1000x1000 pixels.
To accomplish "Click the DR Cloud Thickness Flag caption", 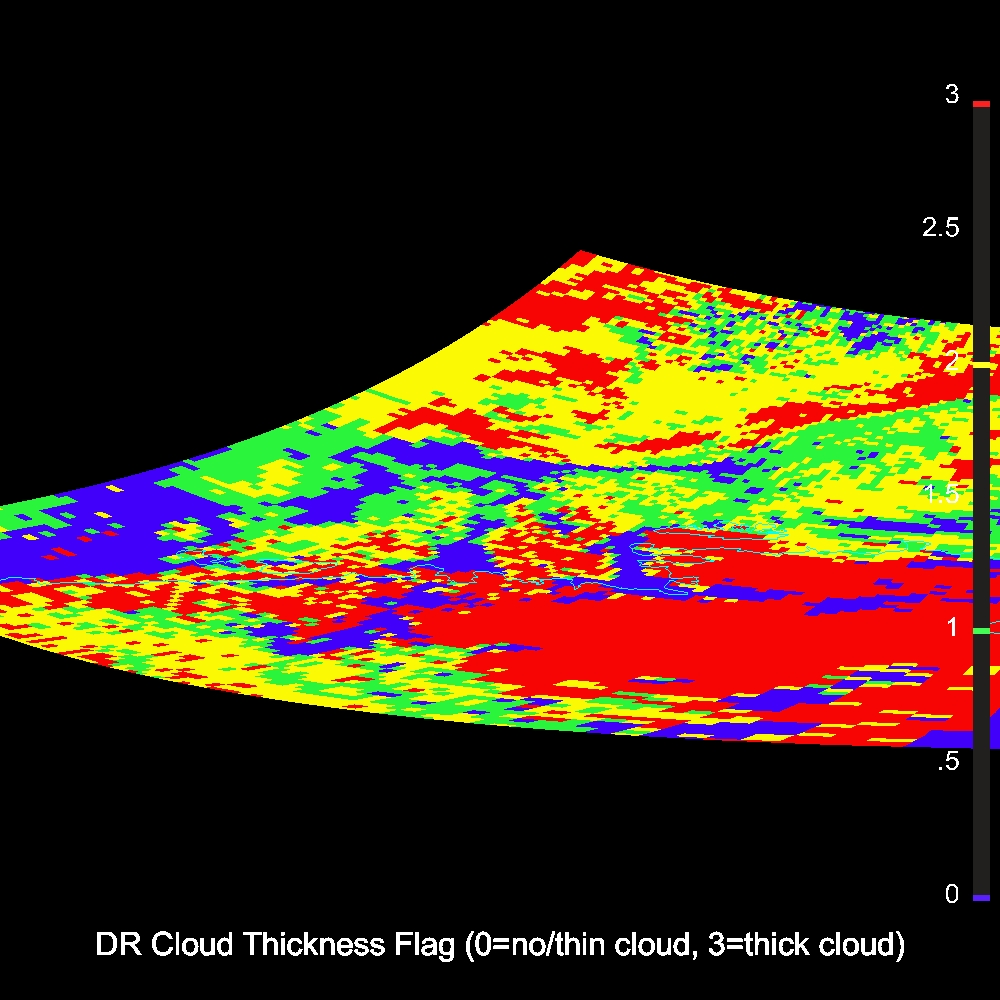I will click(499, 945).
